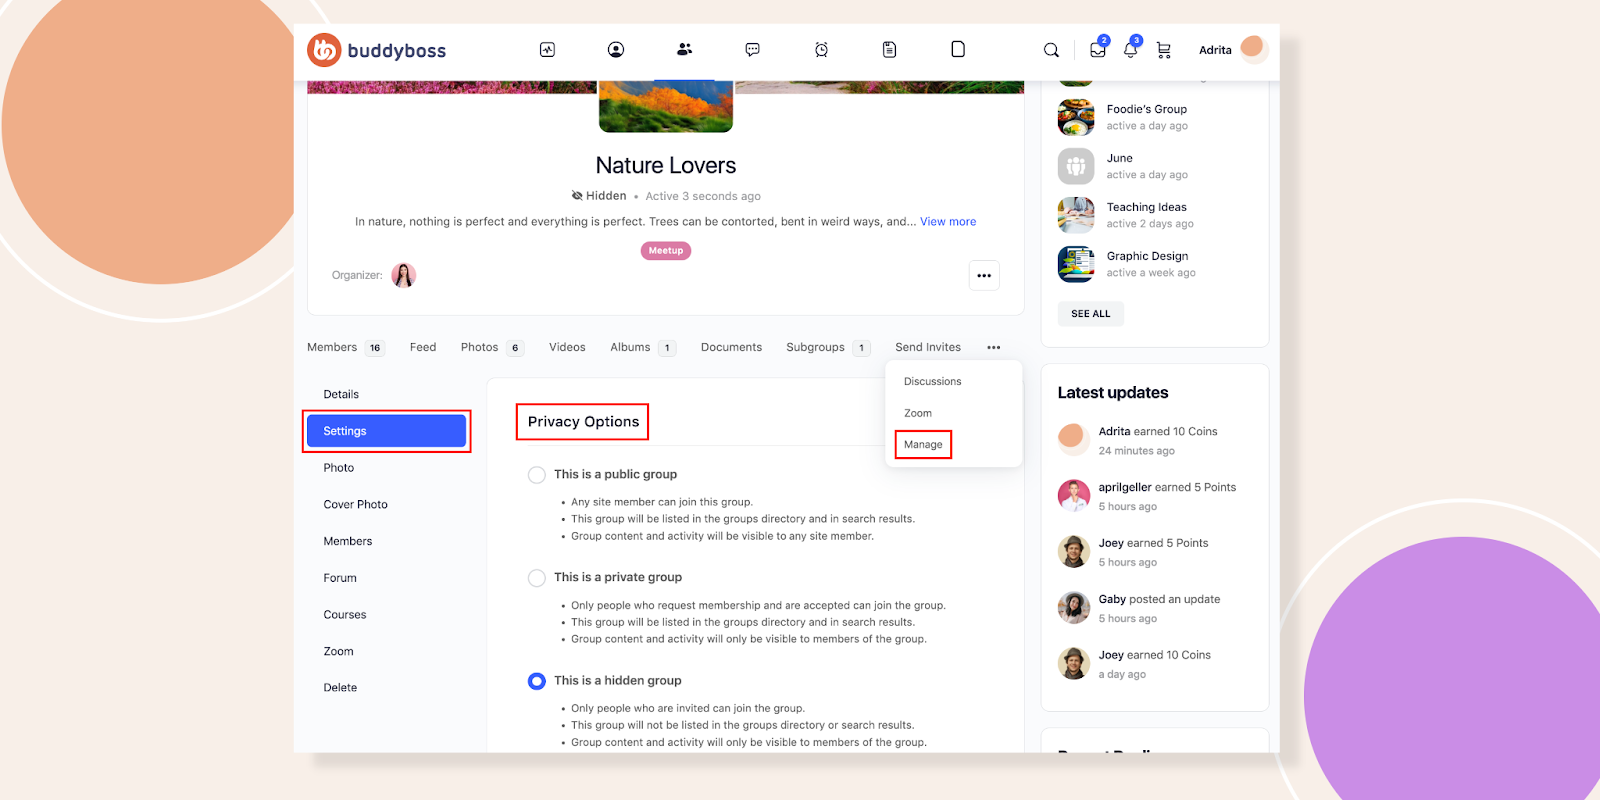Switch to the Documents tab
Viewport: 1600px width, 800px height.
click(731, 347)
